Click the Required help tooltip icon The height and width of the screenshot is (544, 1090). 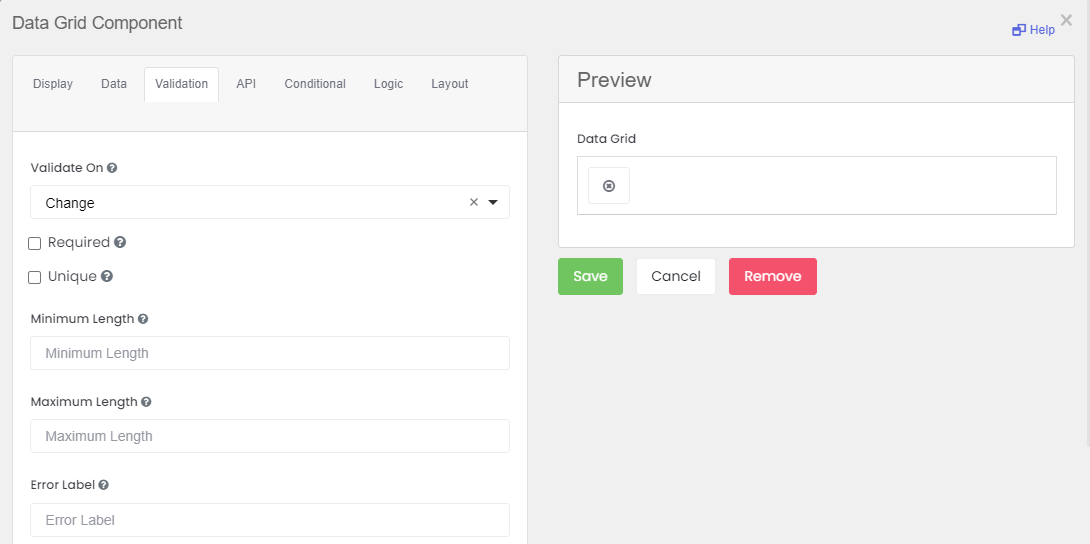tap(120, 242)
